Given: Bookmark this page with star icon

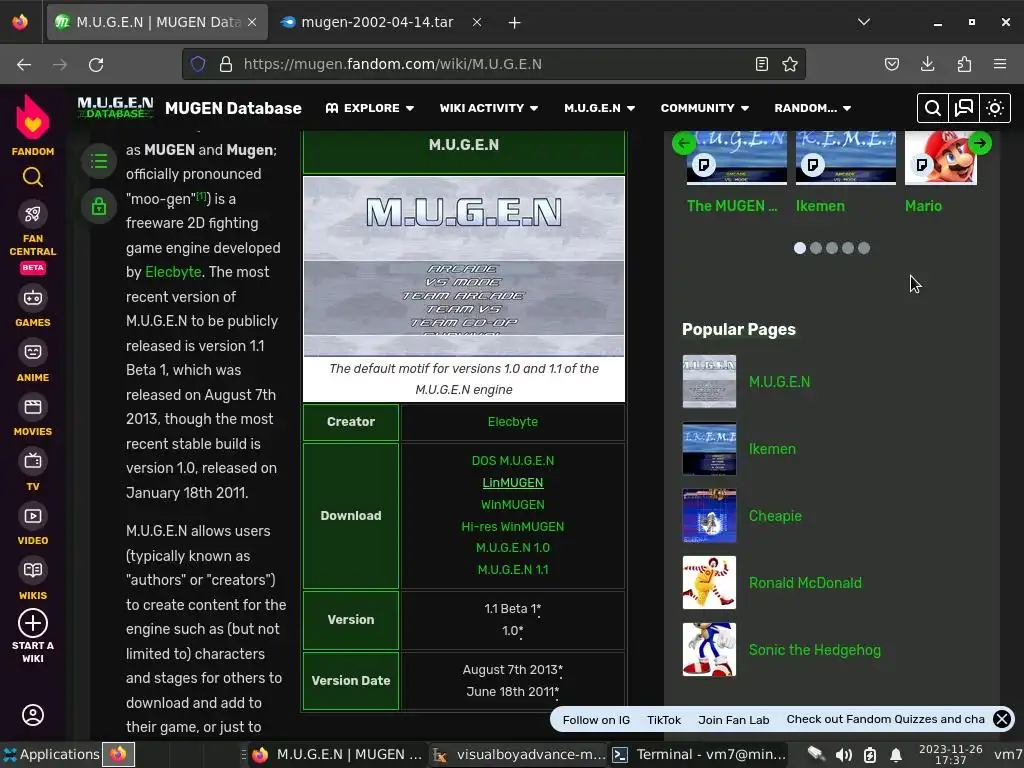Looking at the screenshot, I should pyautogui.click(x=790, y=64).
